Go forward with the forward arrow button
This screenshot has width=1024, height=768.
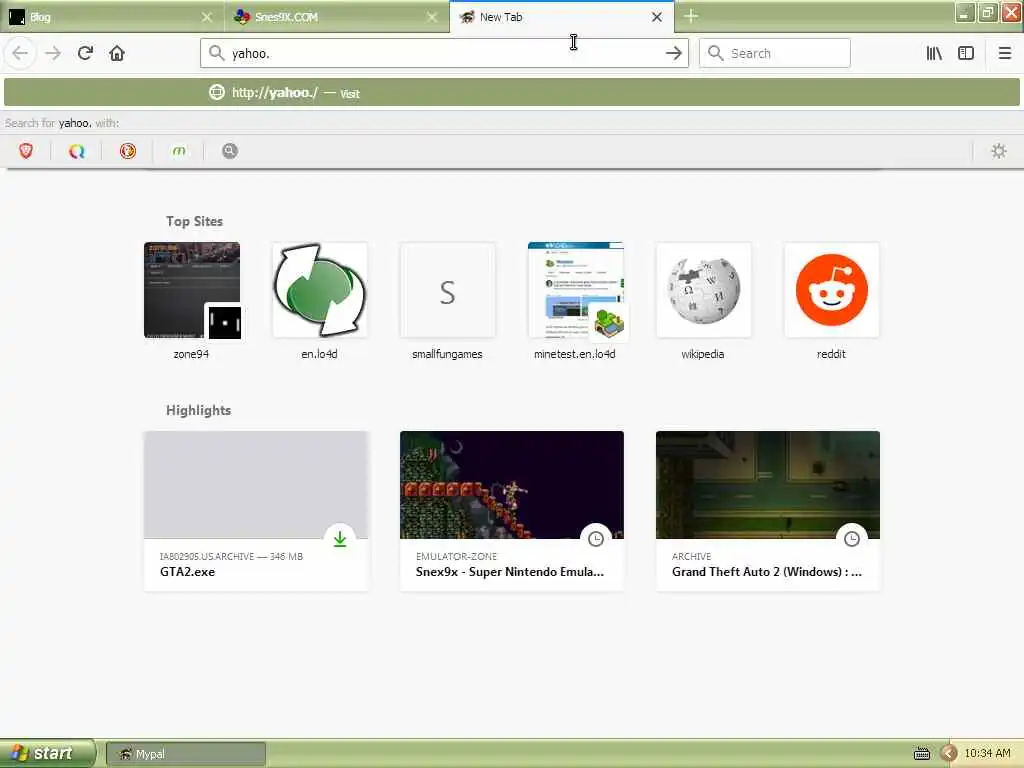click(53, 54)
